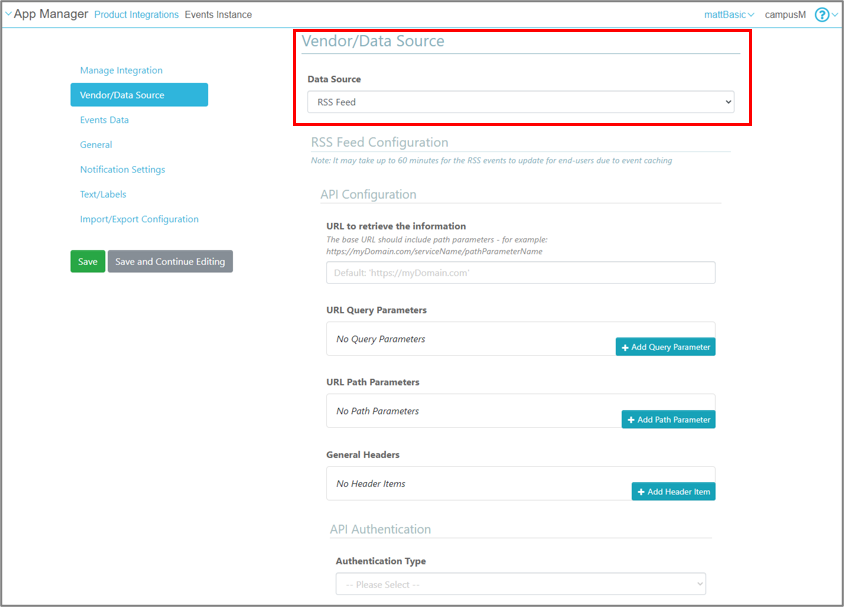Viewport: 844px width, 607px height.
Task: Click Add Query Parameter button
Action: (x=665, y=347)
